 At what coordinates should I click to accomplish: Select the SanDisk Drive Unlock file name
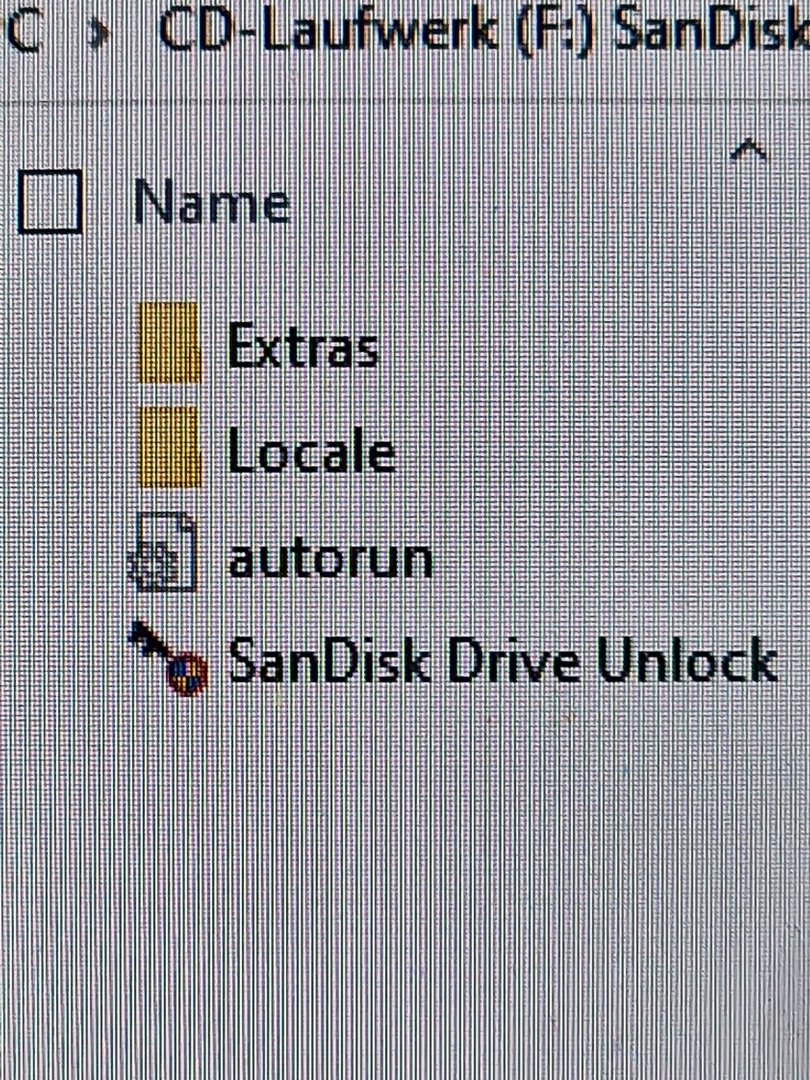503,661
